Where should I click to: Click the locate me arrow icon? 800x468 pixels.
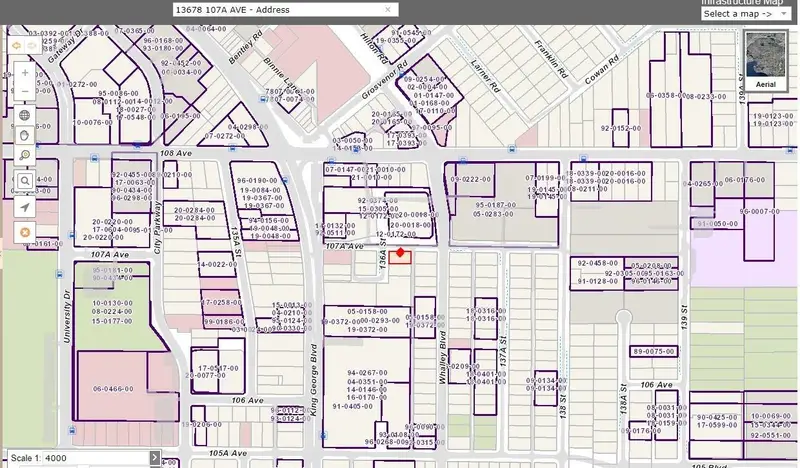[x=25, y=206]
